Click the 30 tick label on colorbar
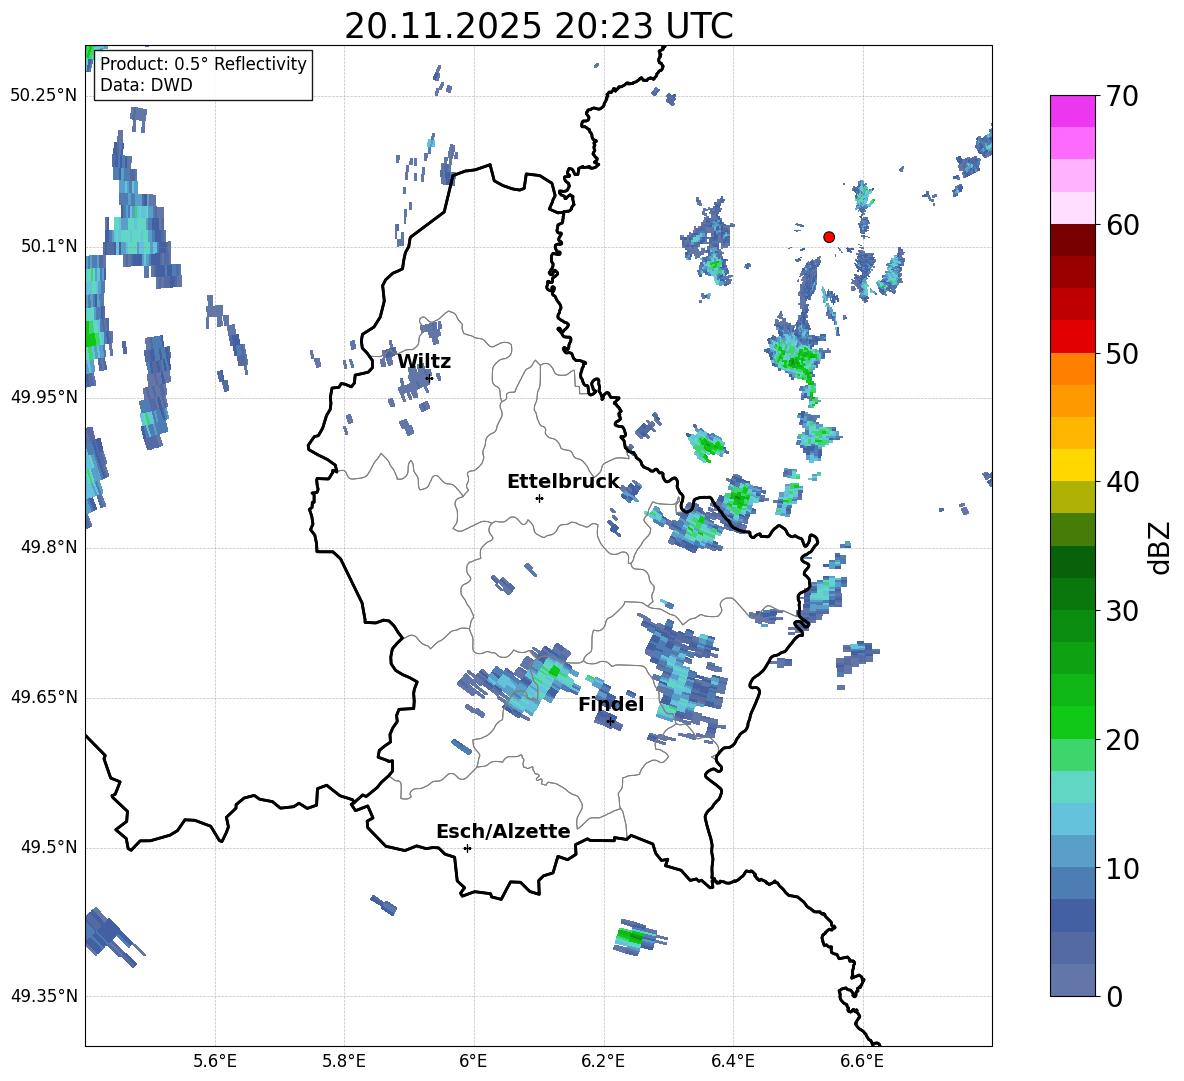 click(x=1122, y=611)
